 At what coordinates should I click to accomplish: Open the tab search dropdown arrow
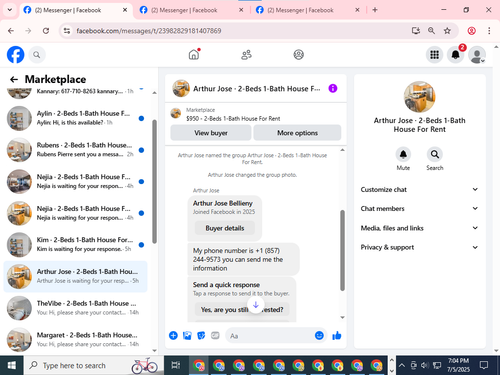point(10,10)
